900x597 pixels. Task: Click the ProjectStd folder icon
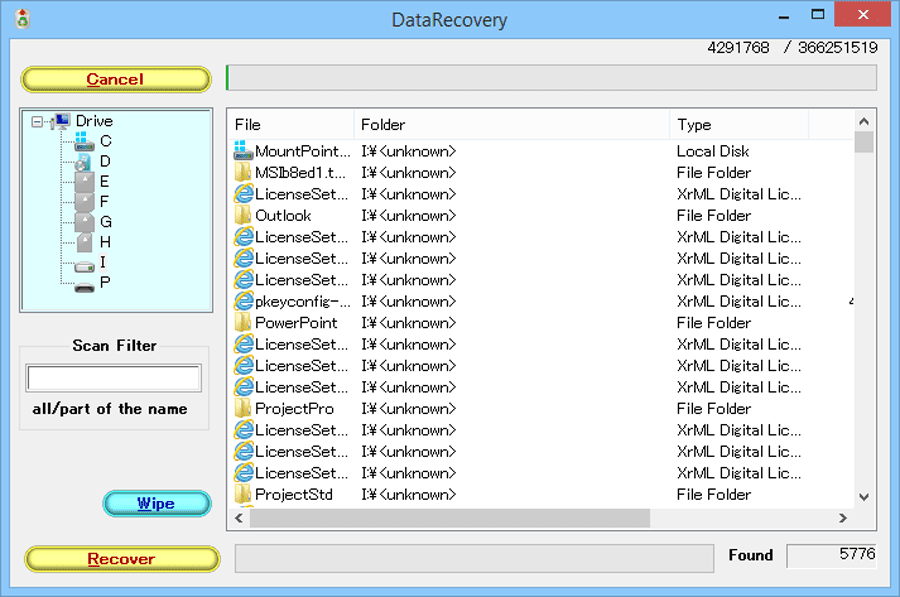click(x=243, y=494)
